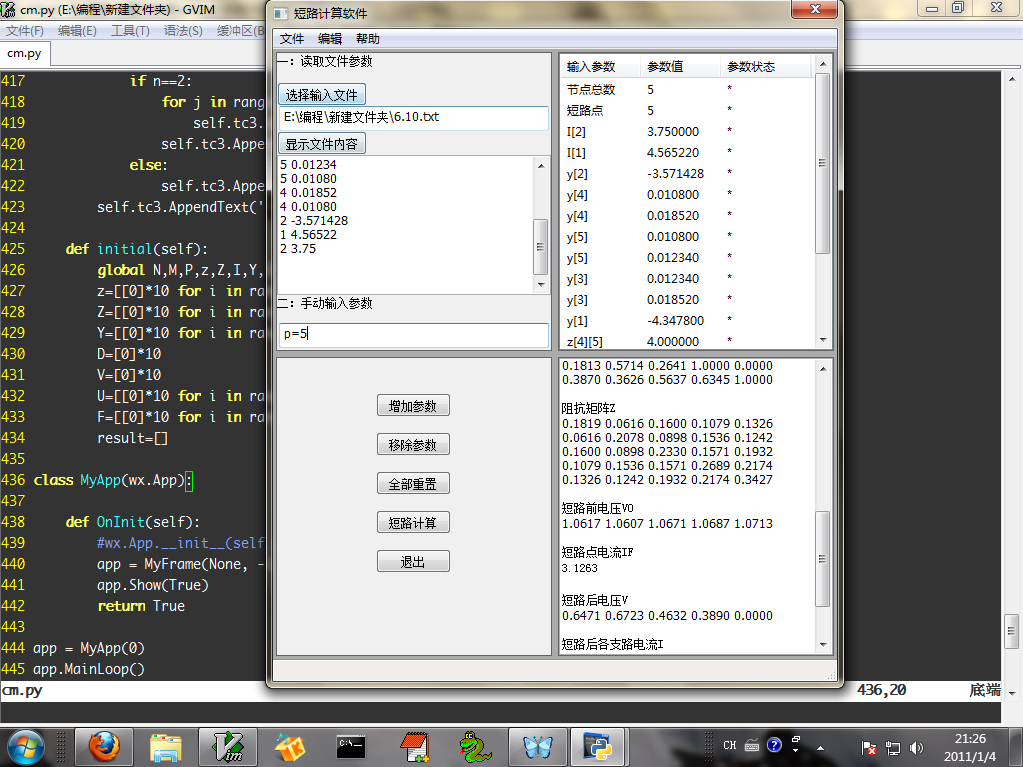The height and width of the screenshot is (767, 1023).
Task: Click GVIM vertical scrollbar thumb
Action: pyautogui.click(x=1011, y=631)
